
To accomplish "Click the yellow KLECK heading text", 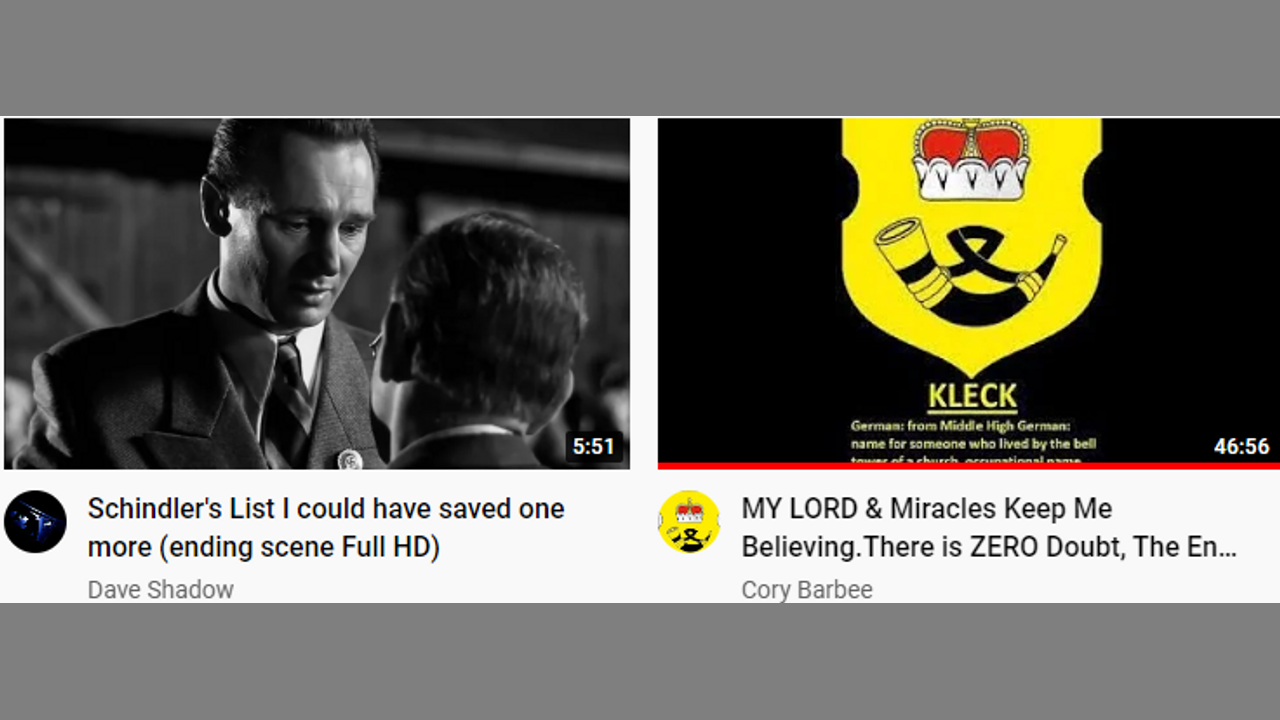I will tap(972, 397).
